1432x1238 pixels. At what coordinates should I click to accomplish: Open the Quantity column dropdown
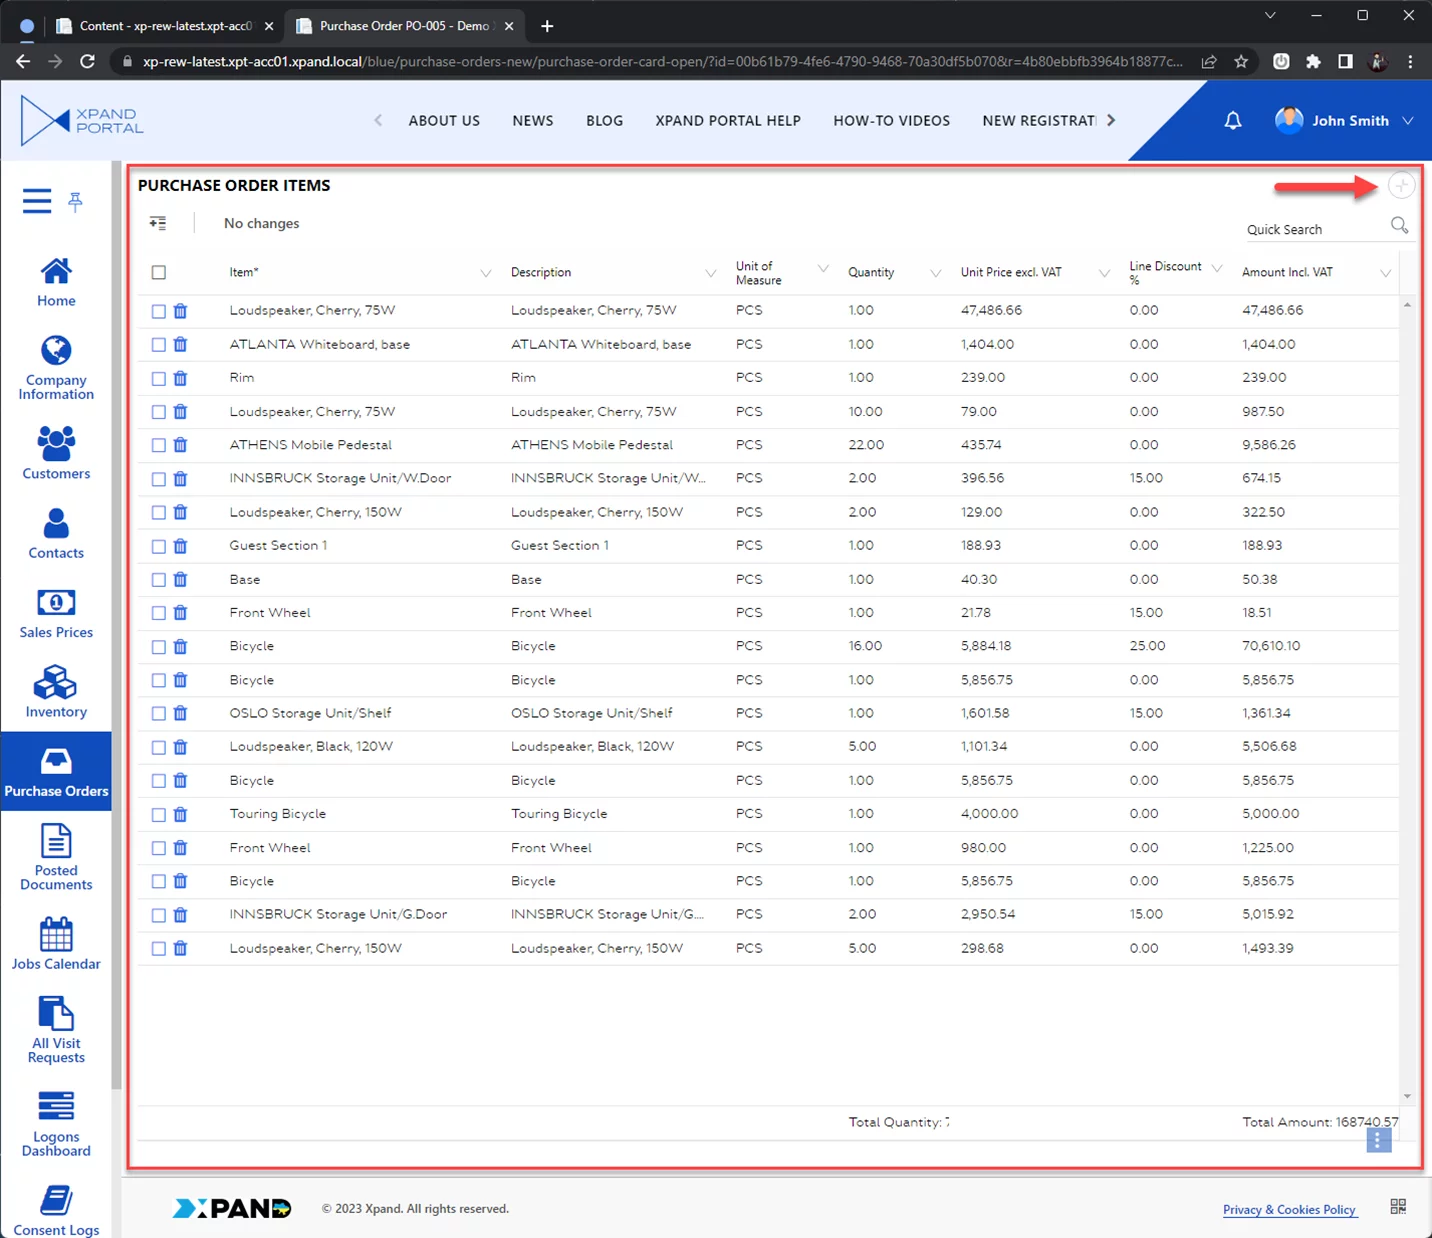coord(935,273)
